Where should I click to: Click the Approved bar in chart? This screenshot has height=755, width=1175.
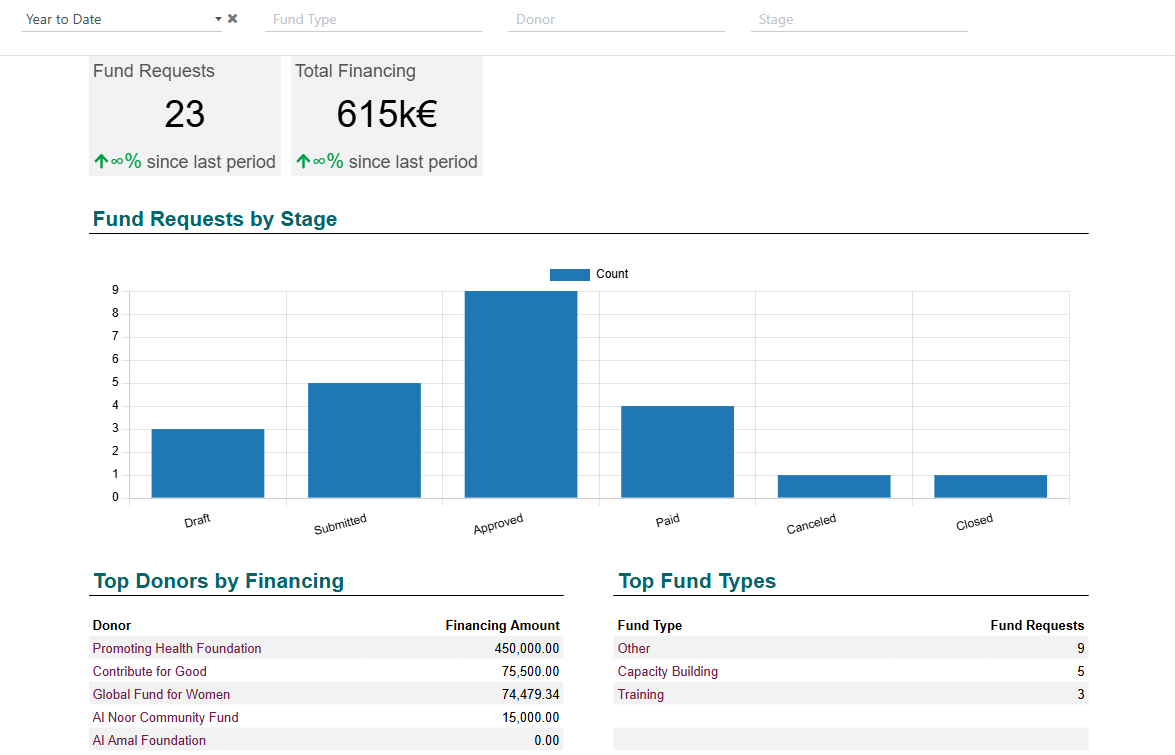(x=521, y=394)
